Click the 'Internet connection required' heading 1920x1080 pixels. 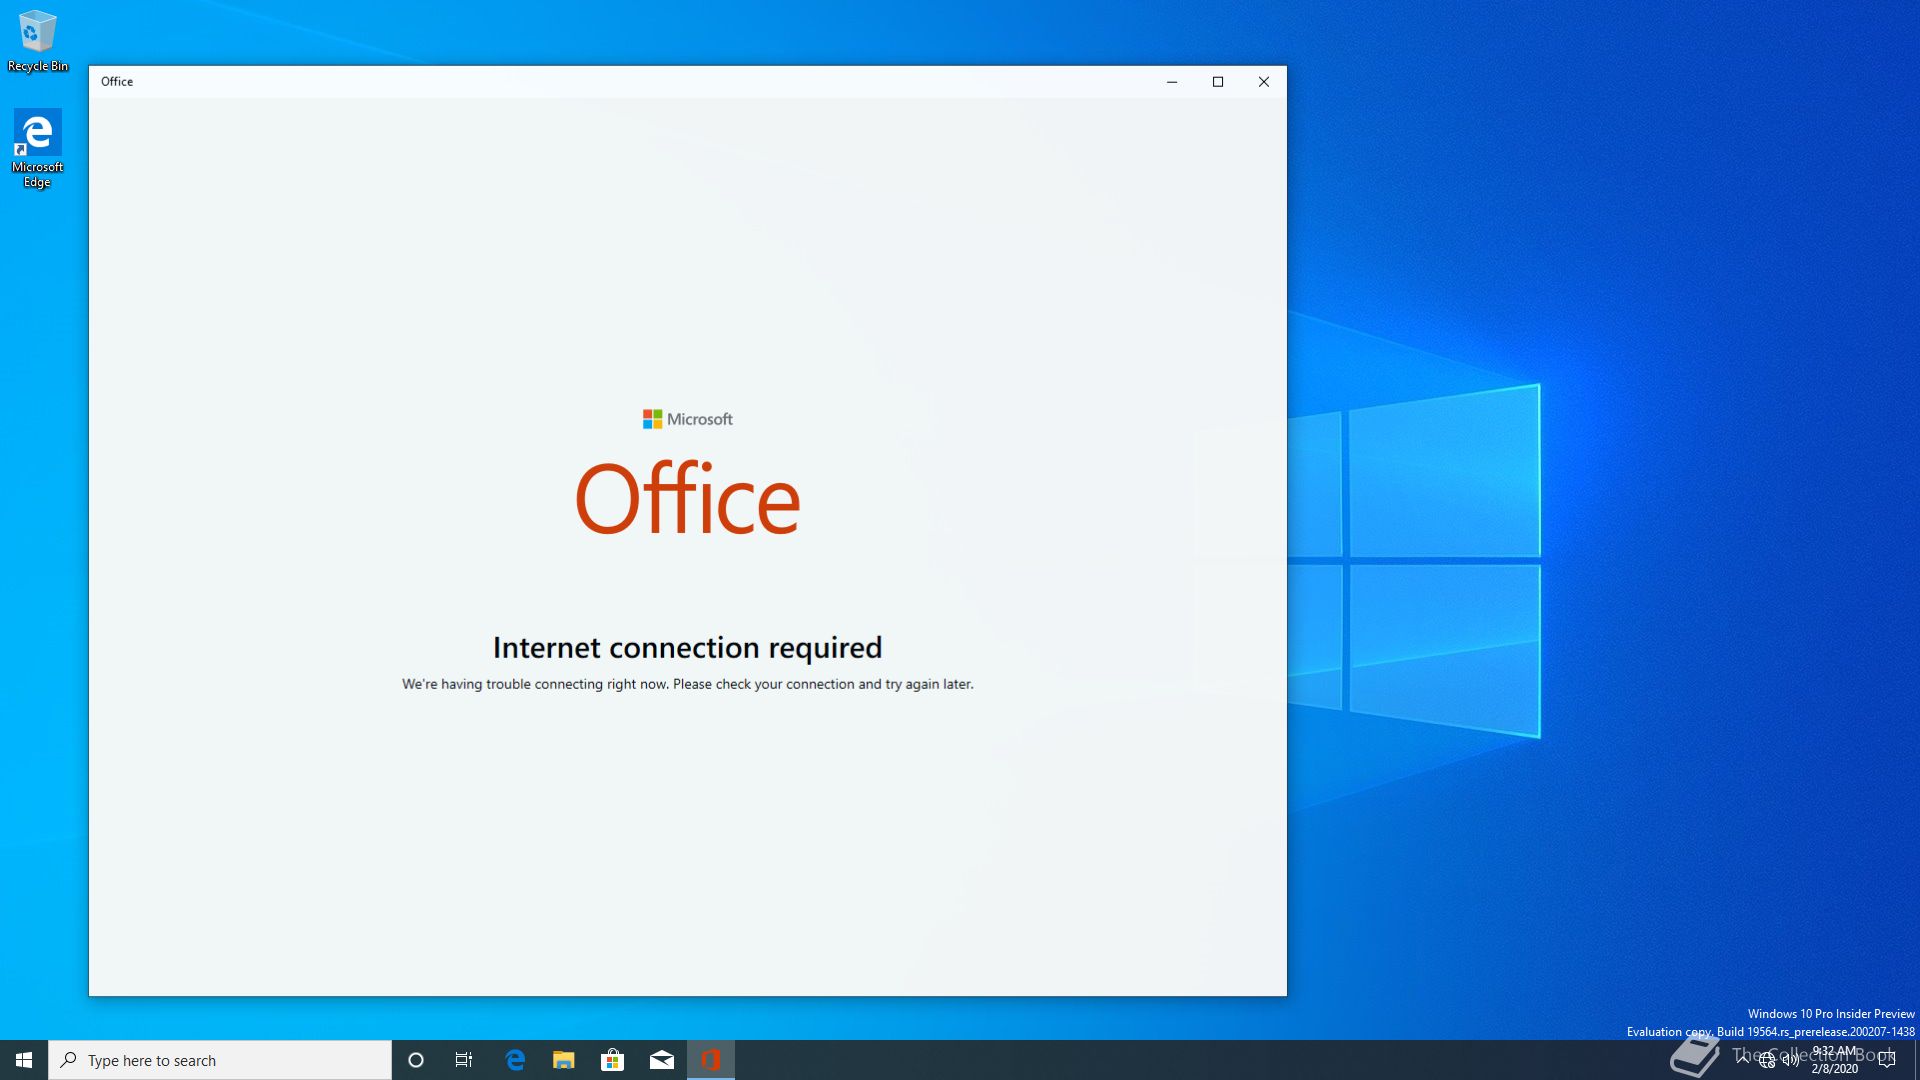(688, 648)
